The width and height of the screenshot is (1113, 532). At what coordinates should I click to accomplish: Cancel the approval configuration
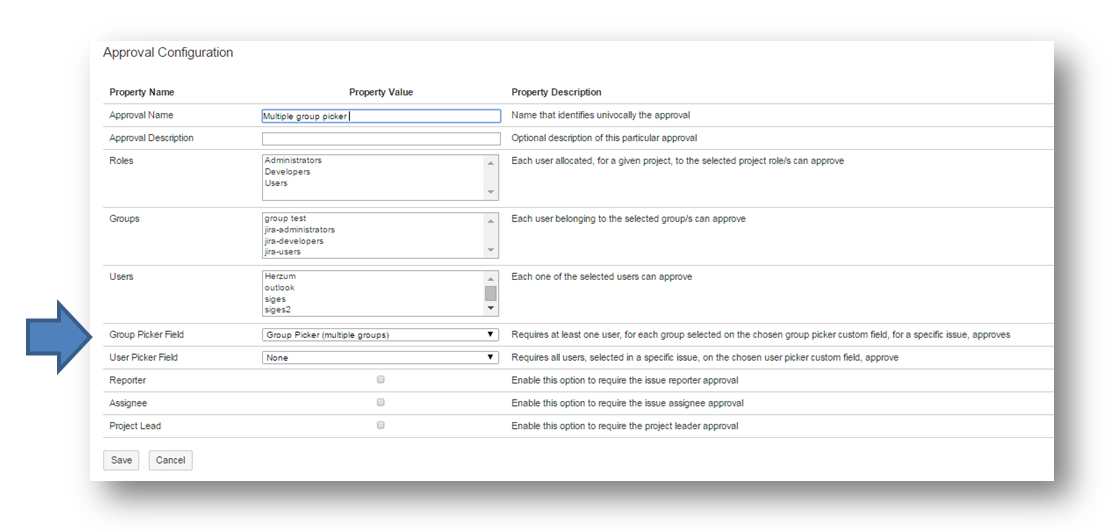[170, 460]
